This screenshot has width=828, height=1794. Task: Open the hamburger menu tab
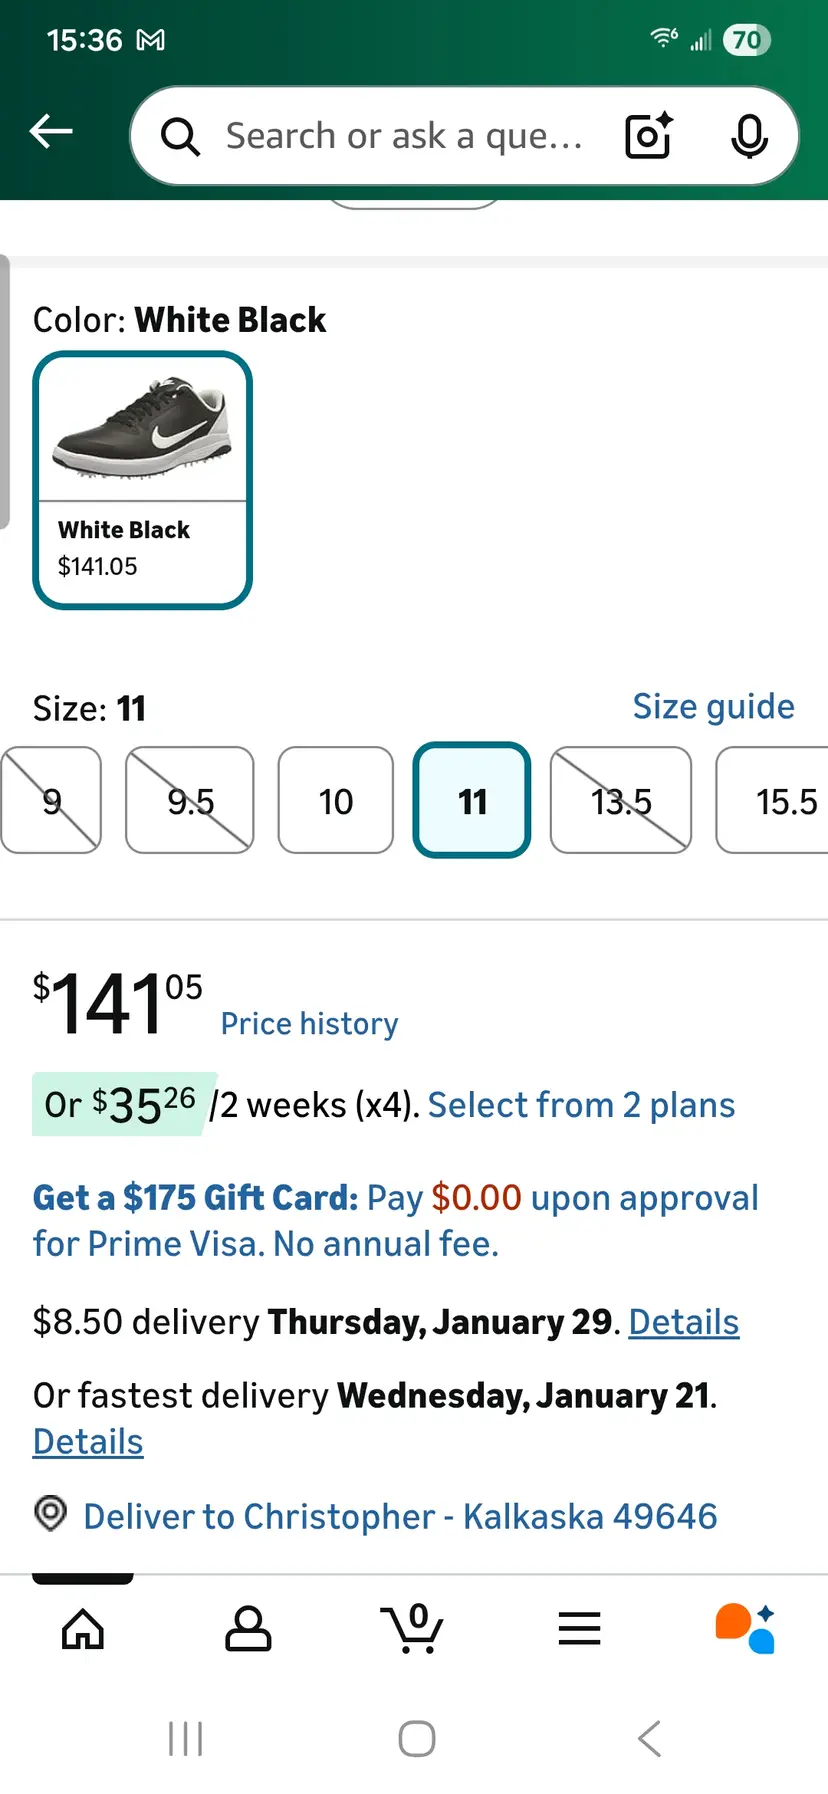pos(579,1629)
